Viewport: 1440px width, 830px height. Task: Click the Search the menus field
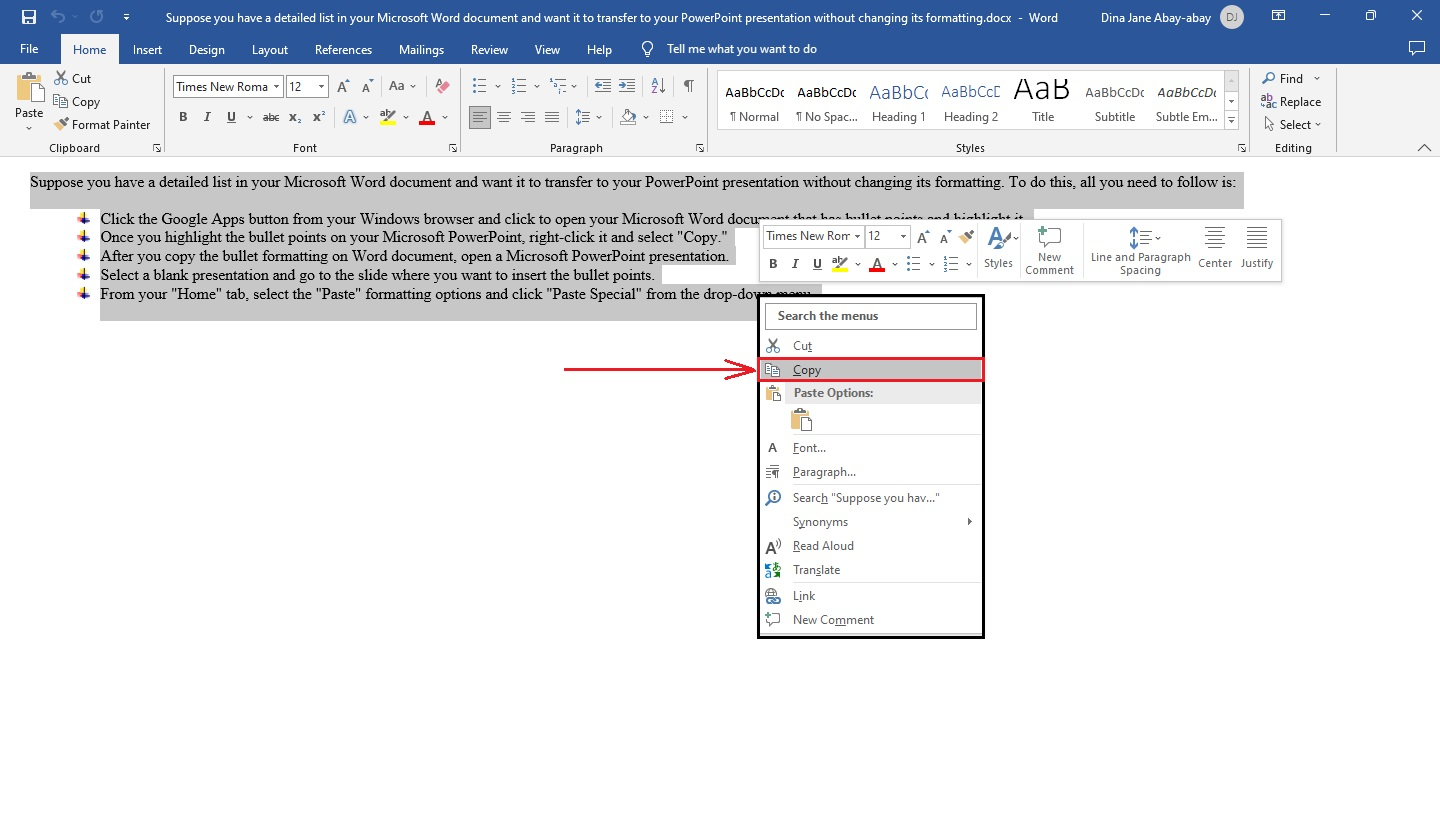coord(870,315)
